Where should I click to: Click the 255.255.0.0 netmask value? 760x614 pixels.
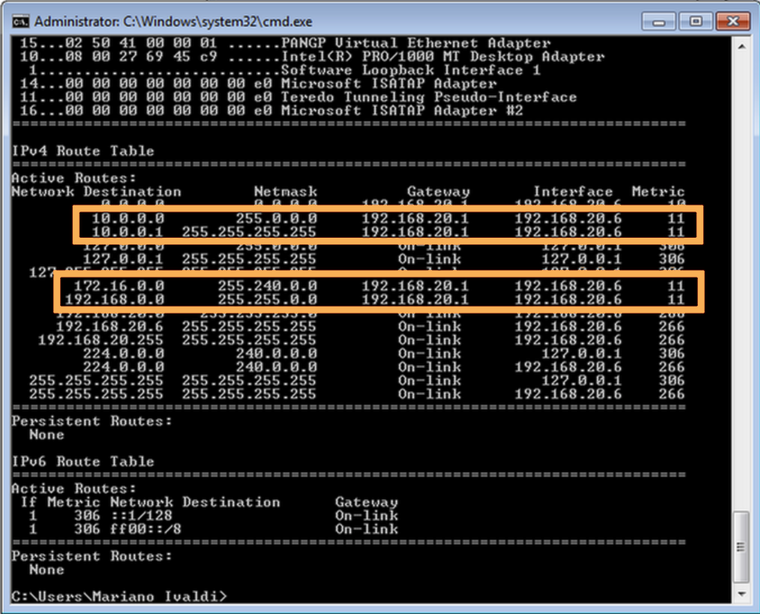pyautogui.click(x=267, y=299)
